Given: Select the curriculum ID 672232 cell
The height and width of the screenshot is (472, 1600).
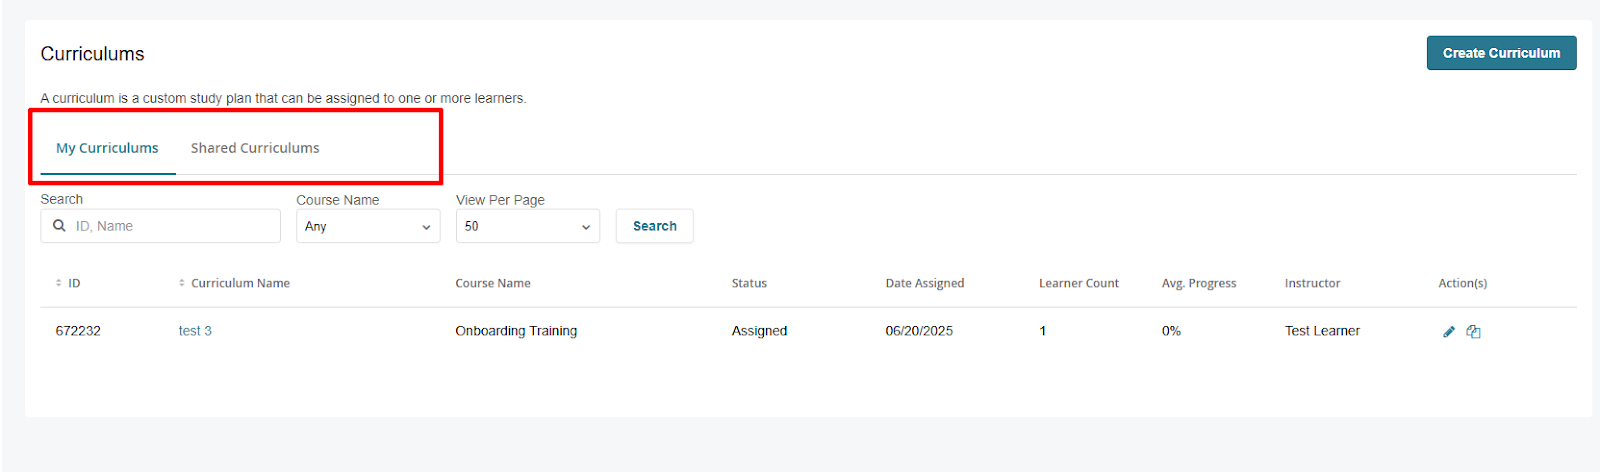Looking at the screenshot, I should tap(78, 331).
